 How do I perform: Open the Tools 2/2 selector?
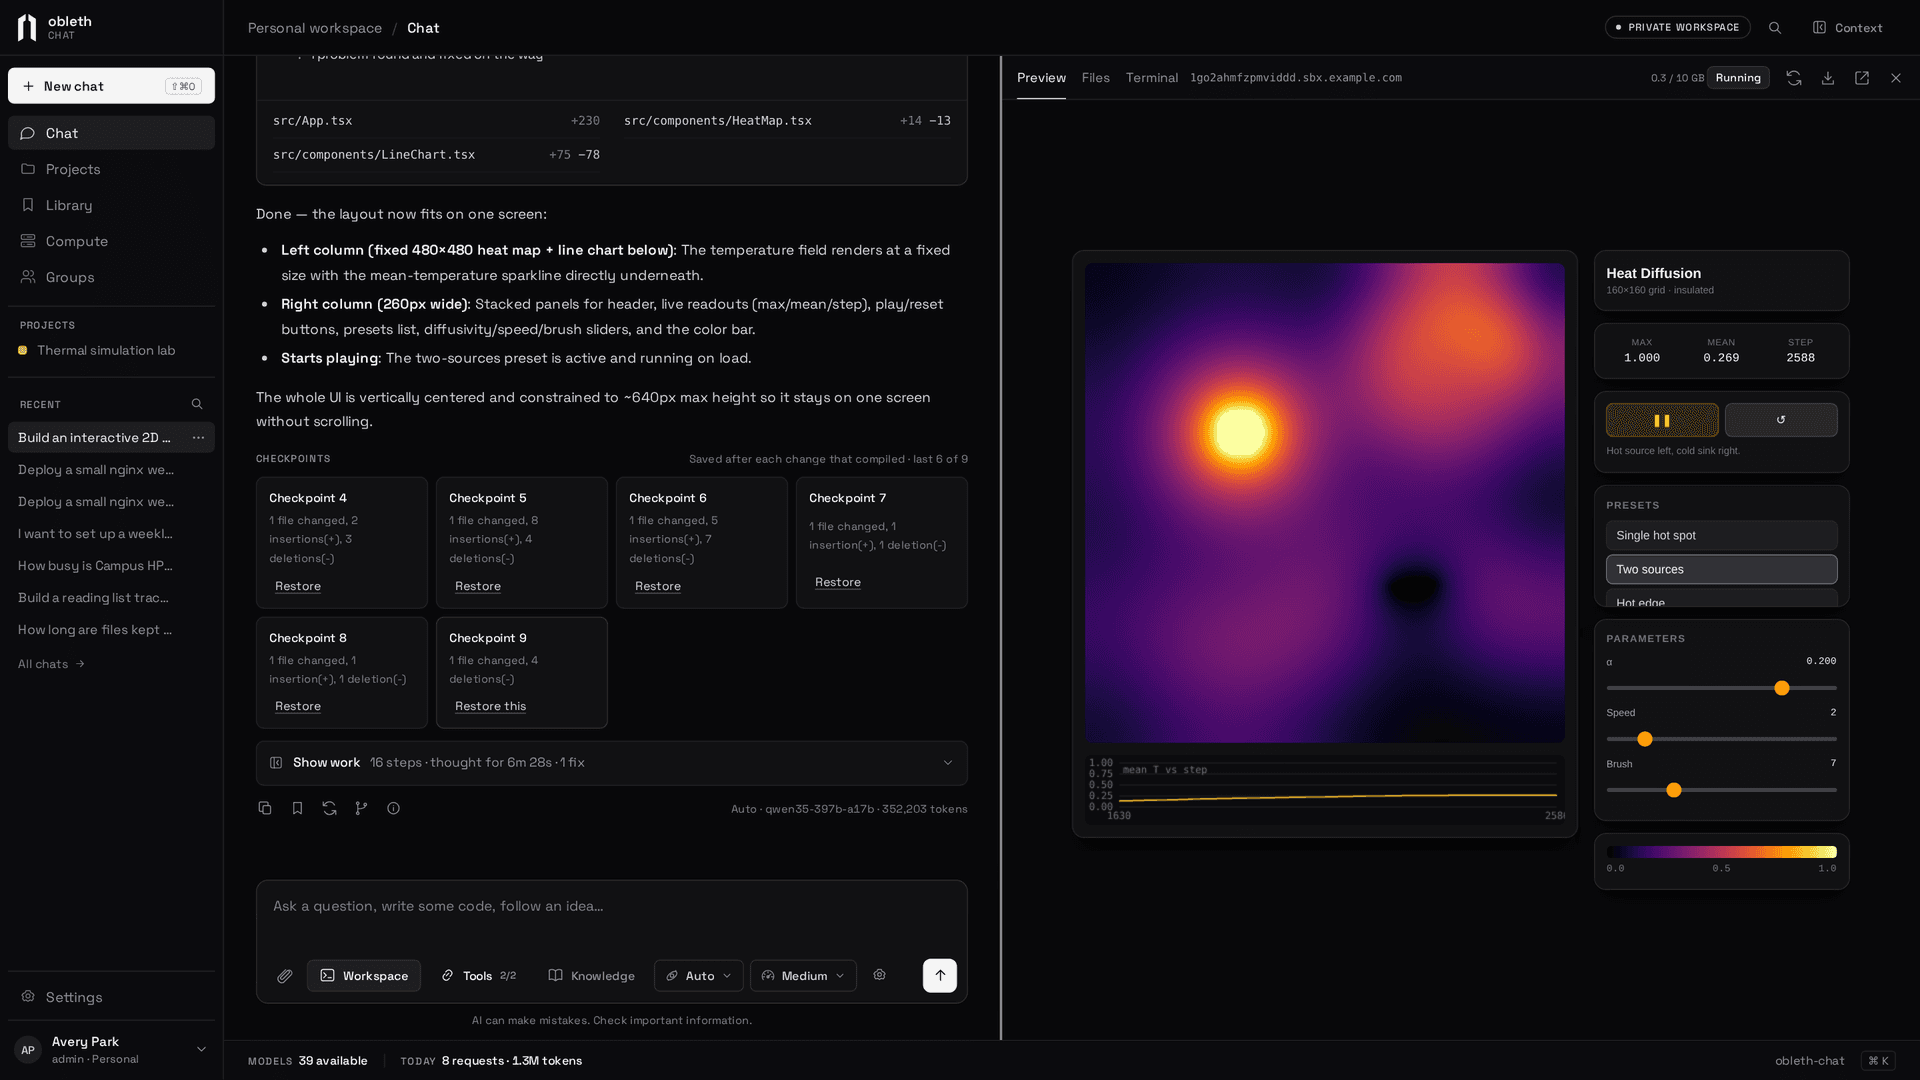(479, 976)
